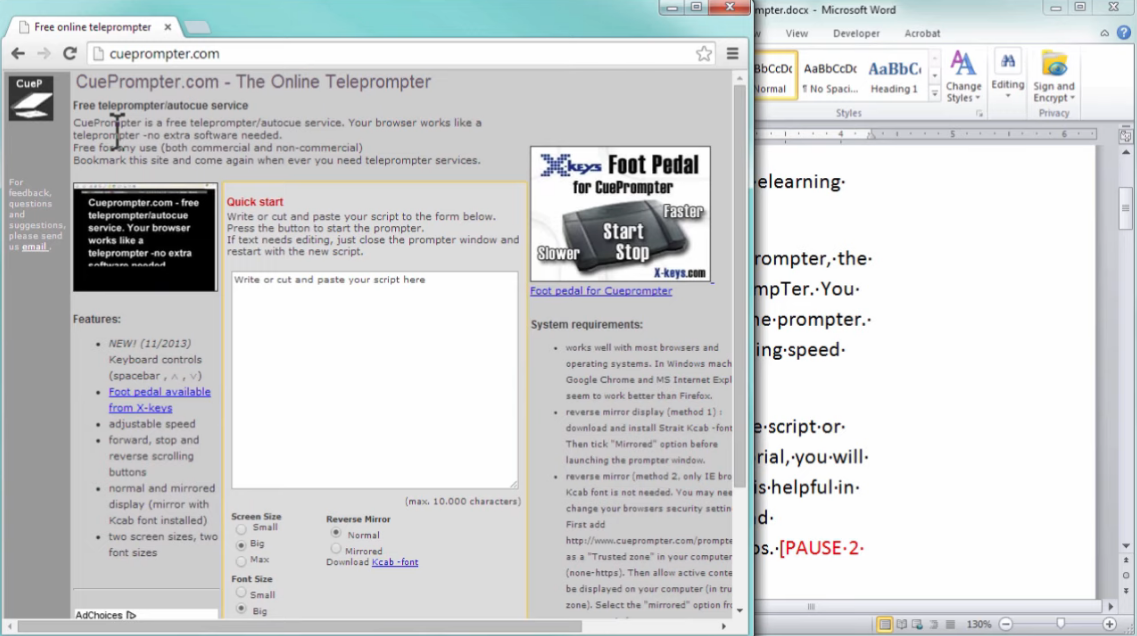Screen dimensions: 1137x636
Task: Select Small font size
Action: [241, 594]
